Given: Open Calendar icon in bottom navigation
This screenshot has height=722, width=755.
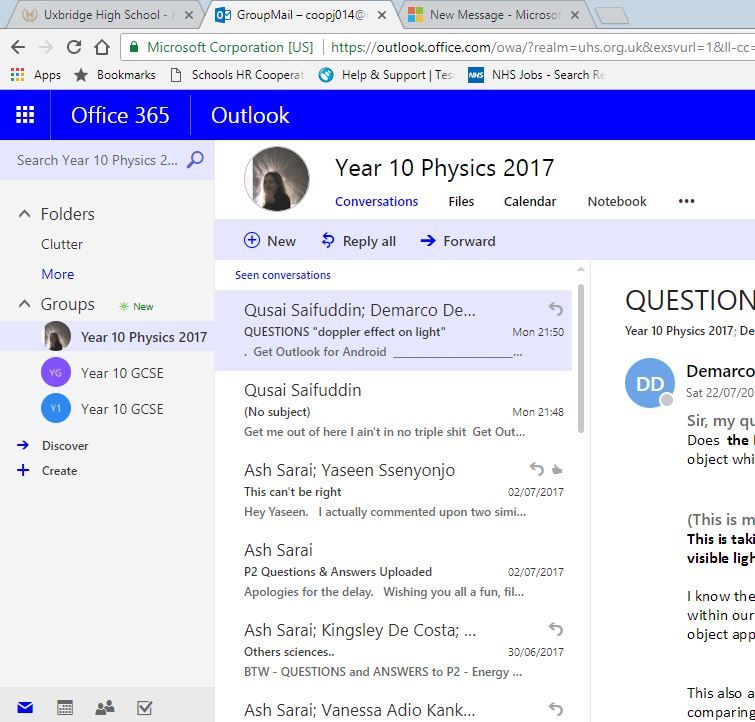Looking at the screenshot, I should coord(65,707).
